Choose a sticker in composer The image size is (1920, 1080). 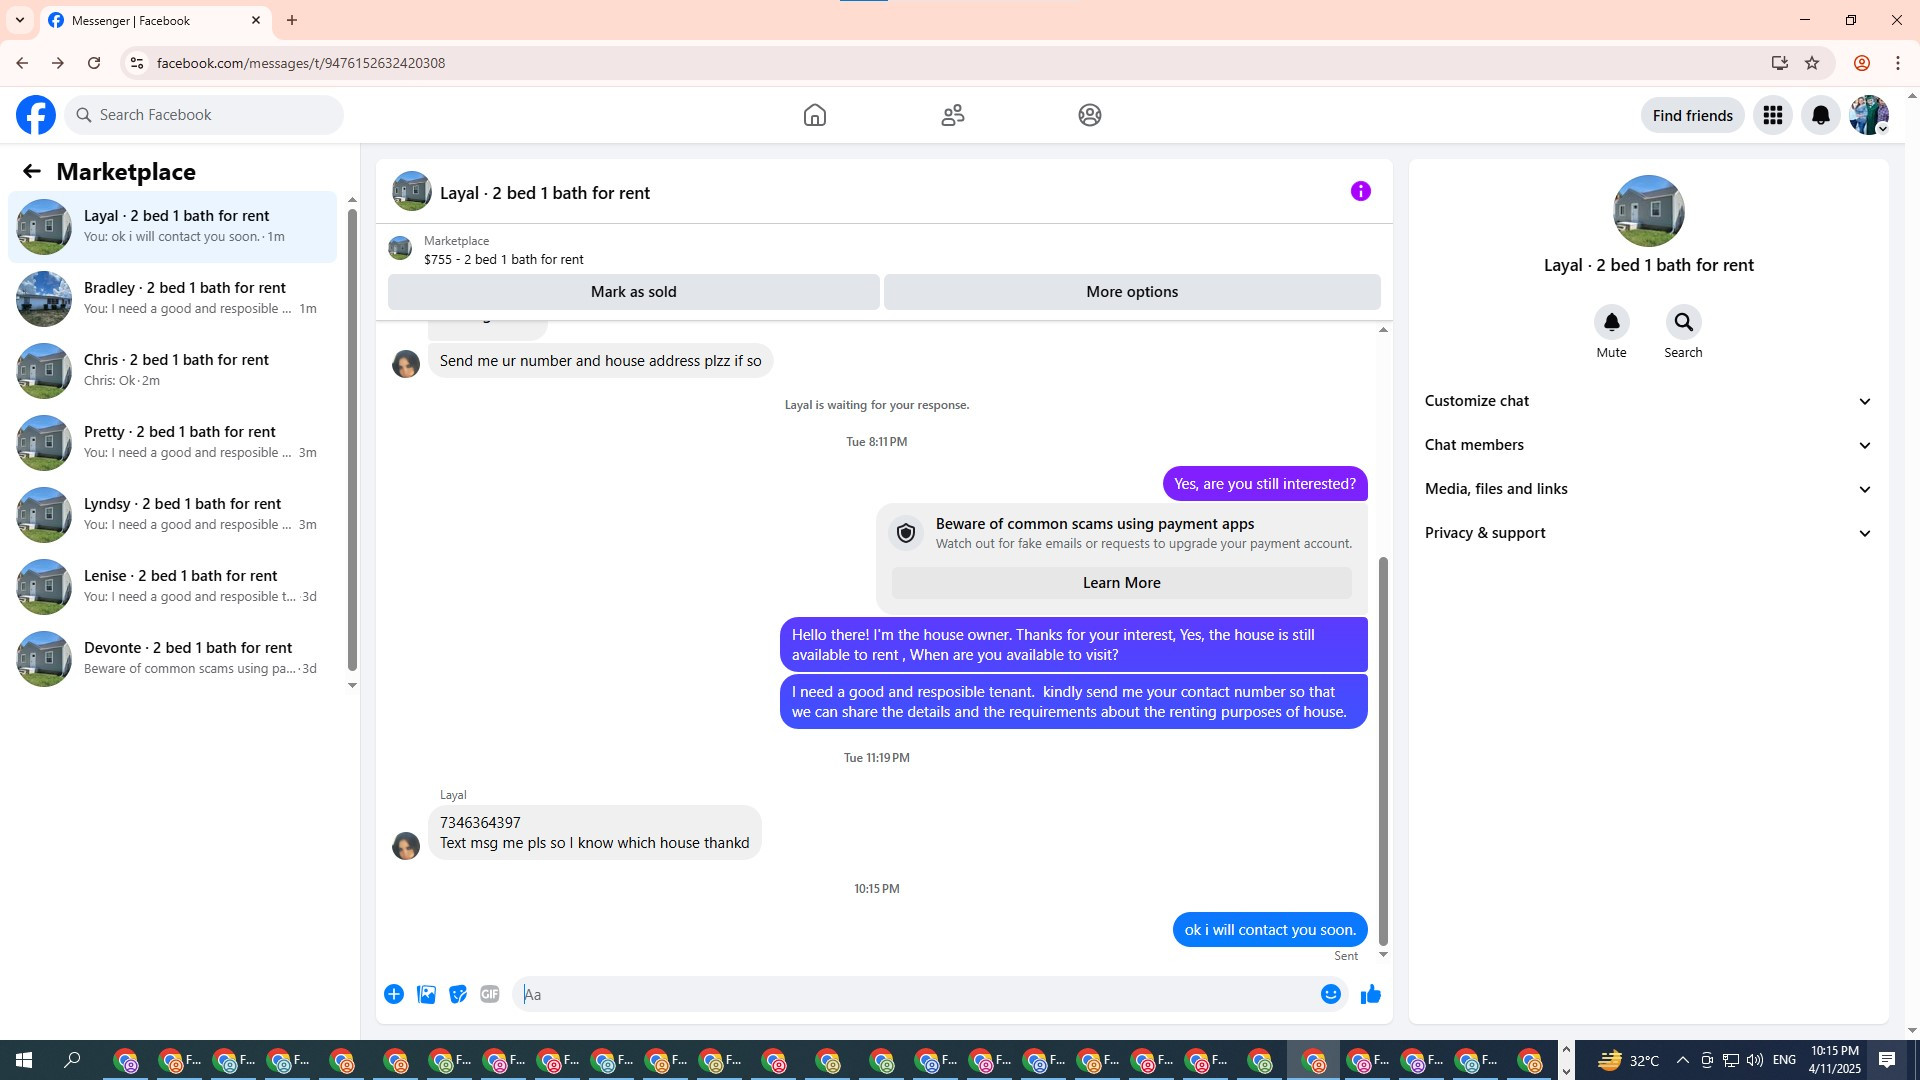(x=458, y=994)
